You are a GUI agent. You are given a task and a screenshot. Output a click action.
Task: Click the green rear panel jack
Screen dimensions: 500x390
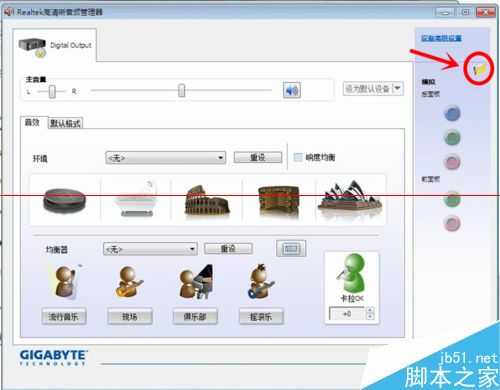pos(452,138)
